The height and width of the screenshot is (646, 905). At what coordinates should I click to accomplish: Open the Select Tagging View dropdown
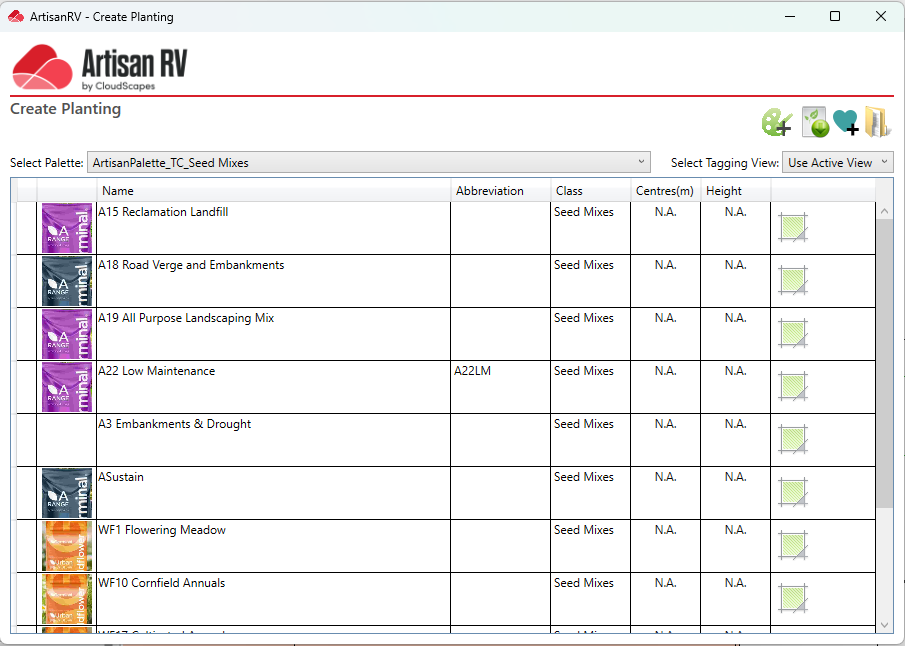click(837, 163)
